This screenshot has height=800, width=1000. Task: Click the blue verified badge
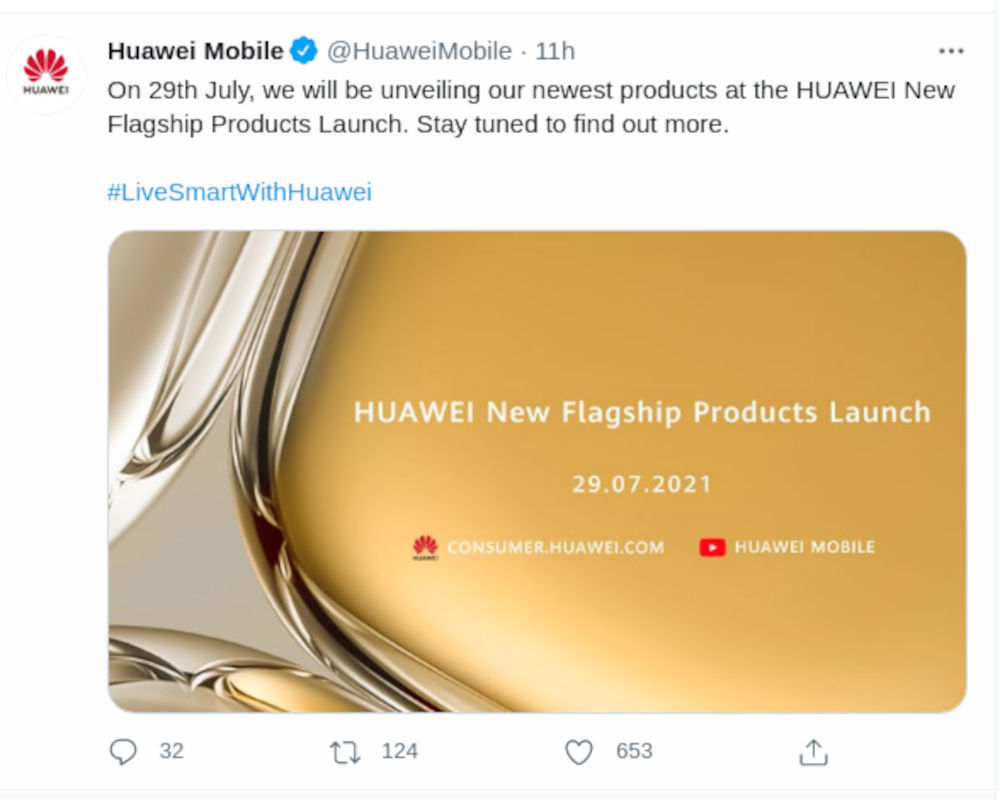(x=304, y=51)
